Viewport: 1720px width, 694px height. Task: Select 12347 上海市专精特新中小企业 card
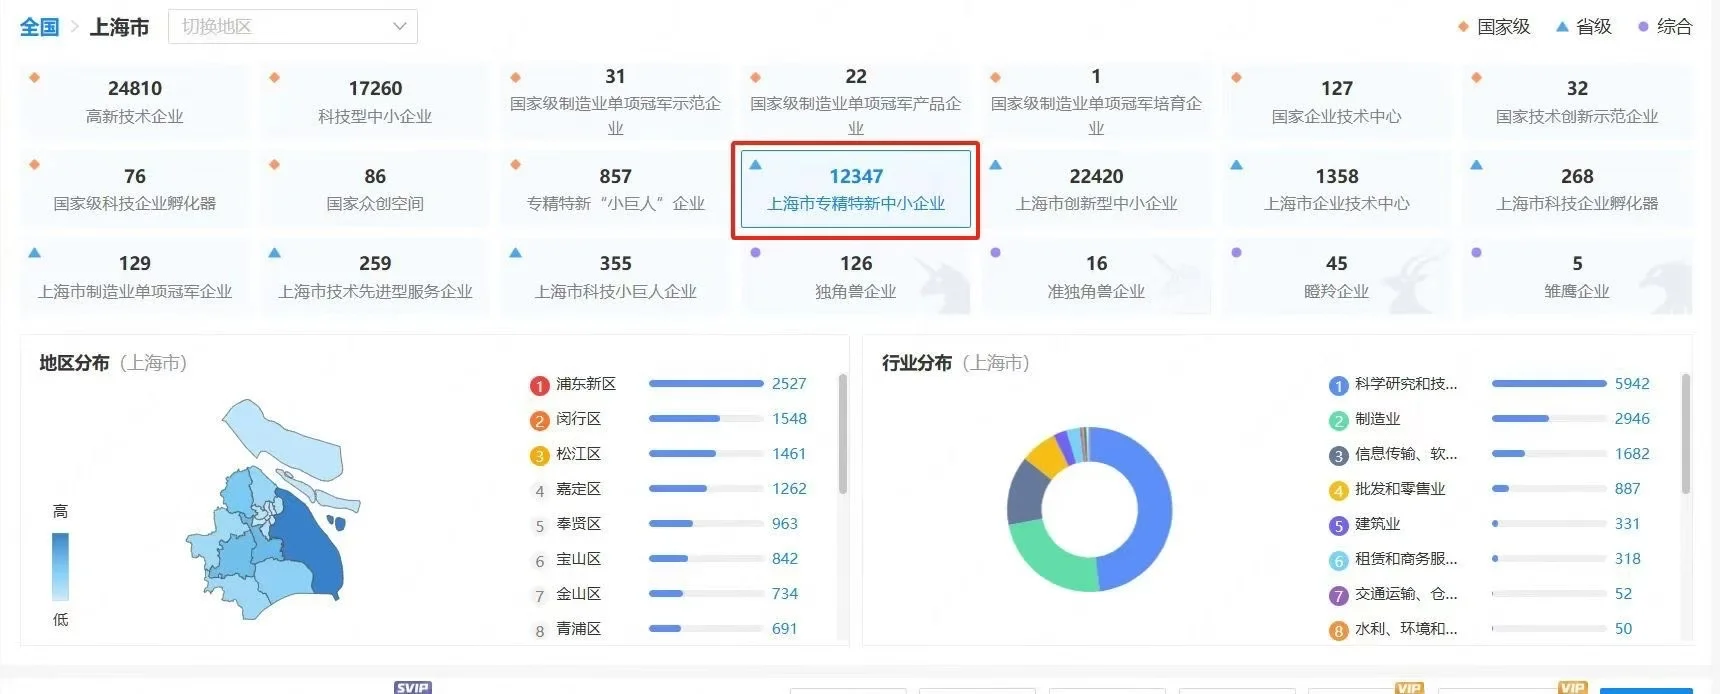coord(856,189)
